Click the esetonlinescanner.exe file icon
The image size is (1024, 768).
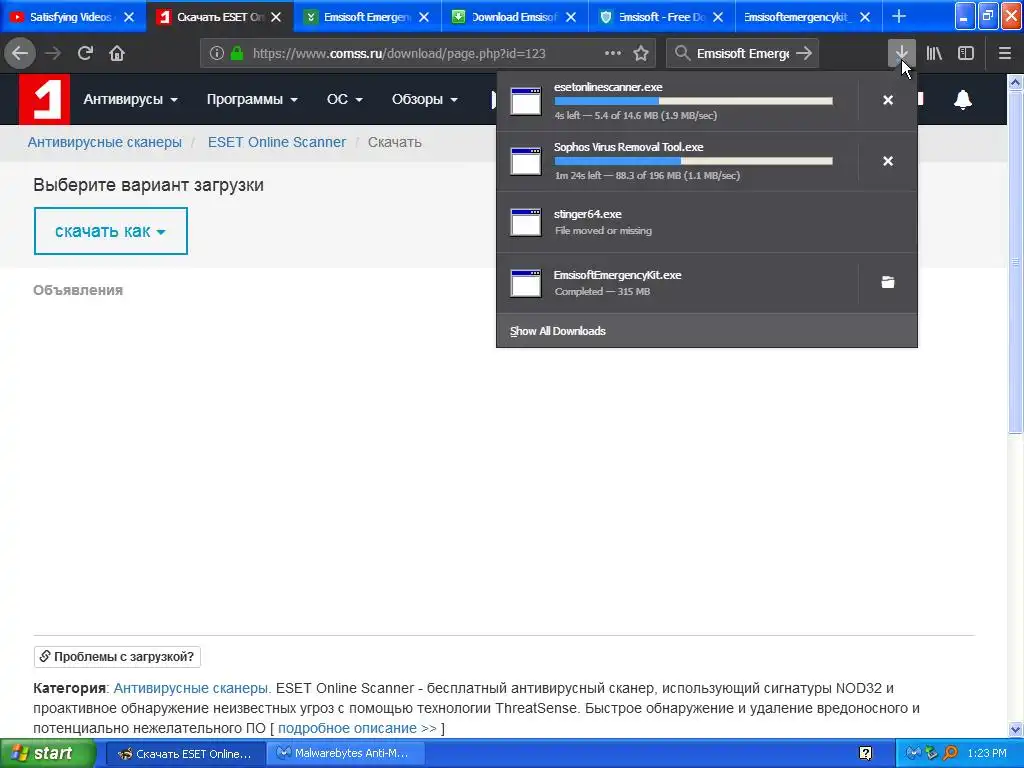click(x=526, y=101)
